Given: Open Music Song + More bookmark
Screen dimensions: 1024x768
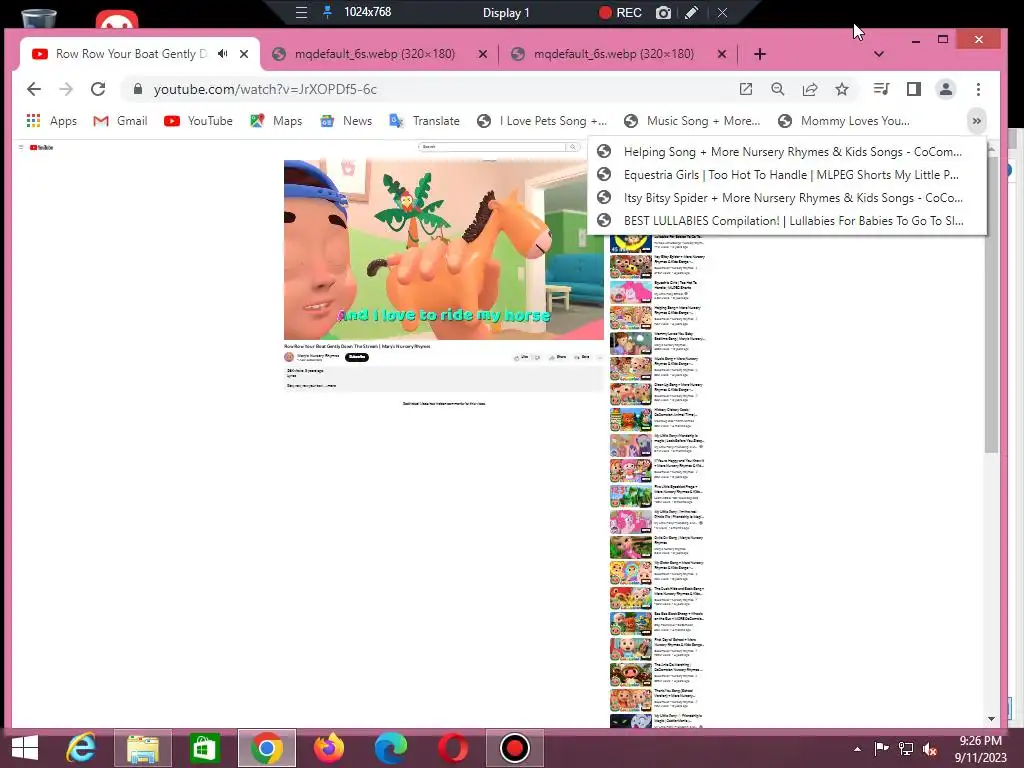Looking at the screenshot, I should pos(692,121).
